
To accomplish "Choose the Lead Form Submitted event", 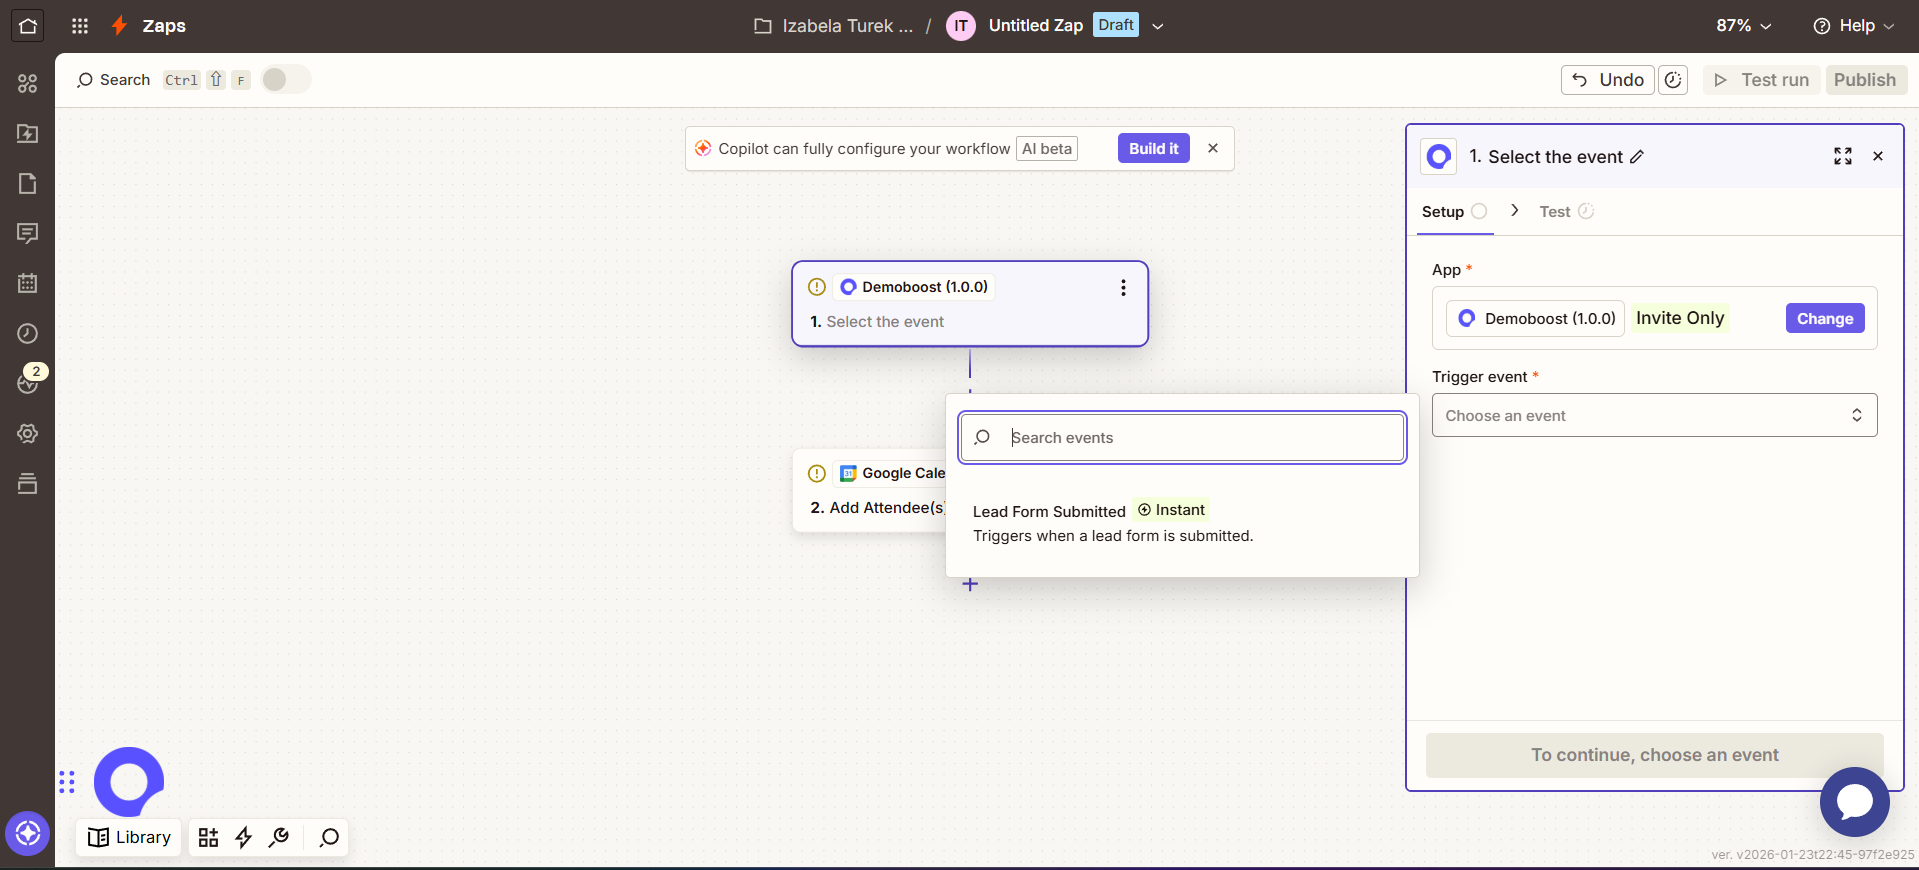I will (x=1182, y=523).
